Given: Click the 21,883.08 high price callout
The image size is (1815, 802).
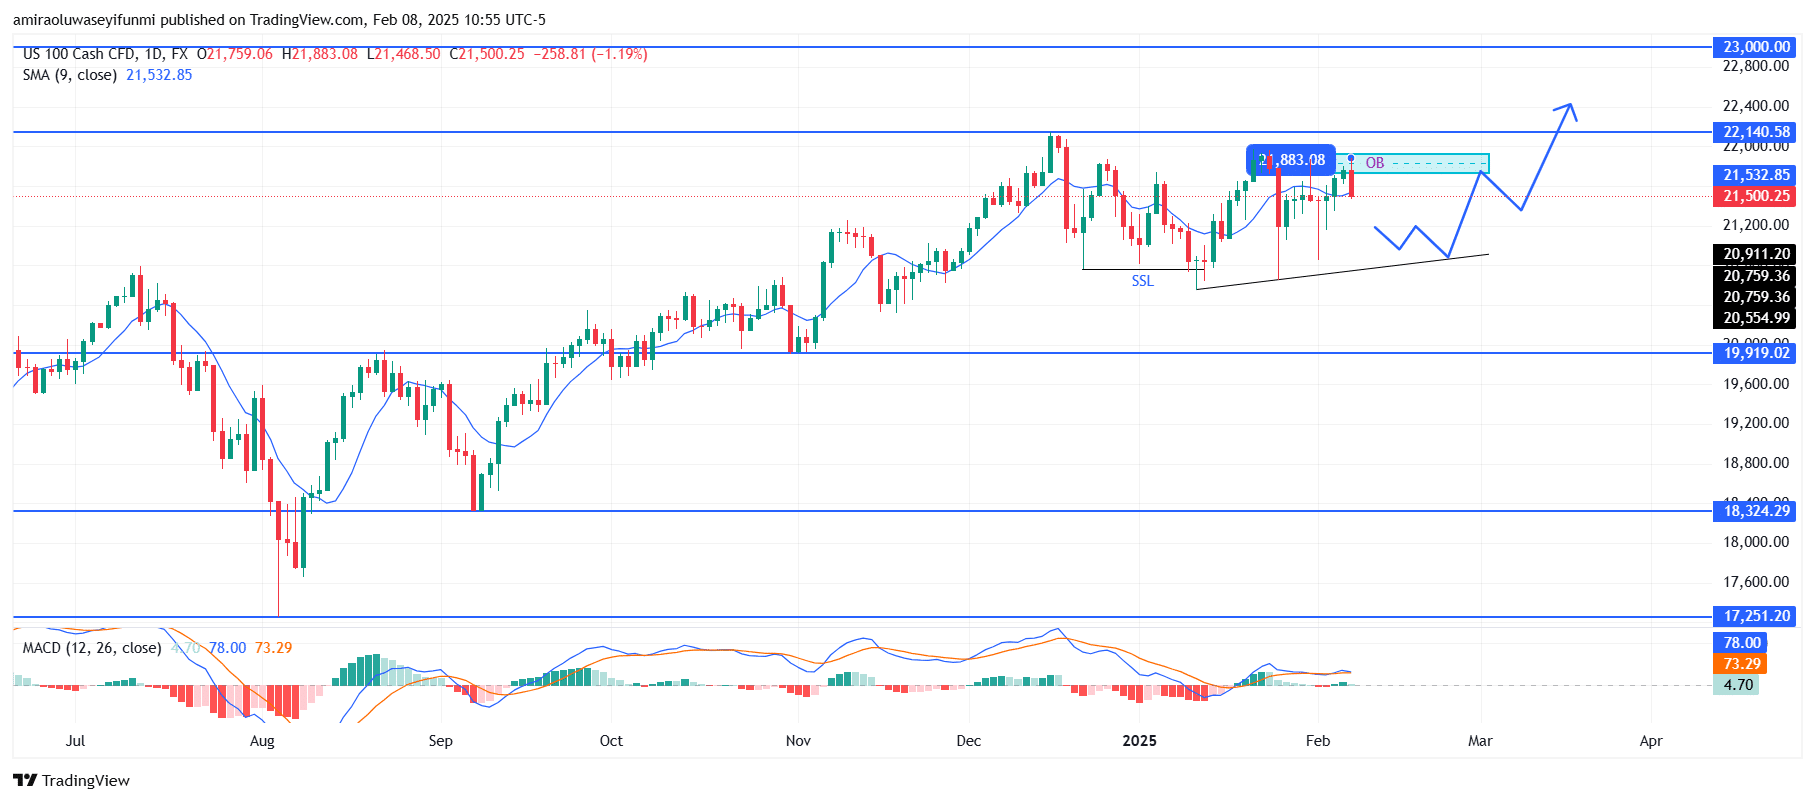Looking at the screenshot, I should click(x=1291, y=160).
